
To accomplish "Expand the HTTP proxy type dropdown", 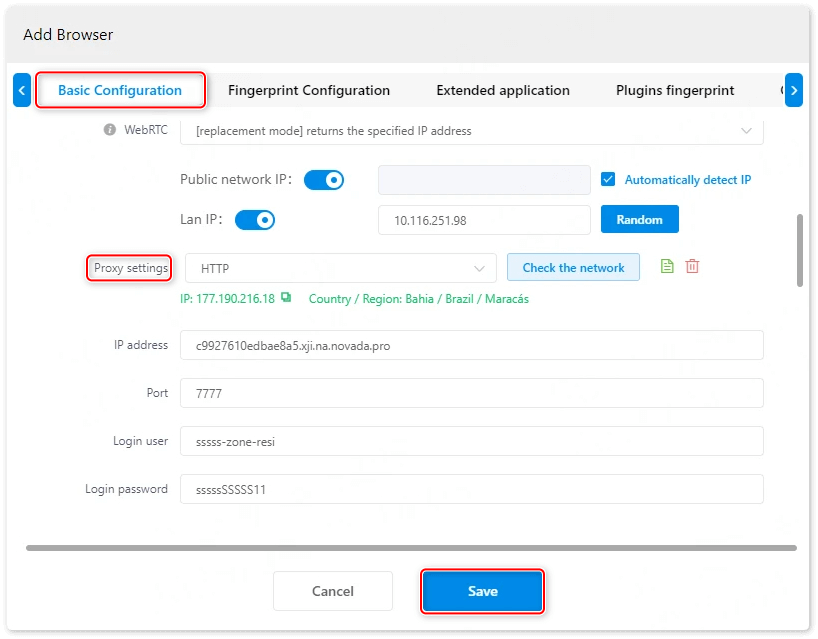I will coord(340,268).
